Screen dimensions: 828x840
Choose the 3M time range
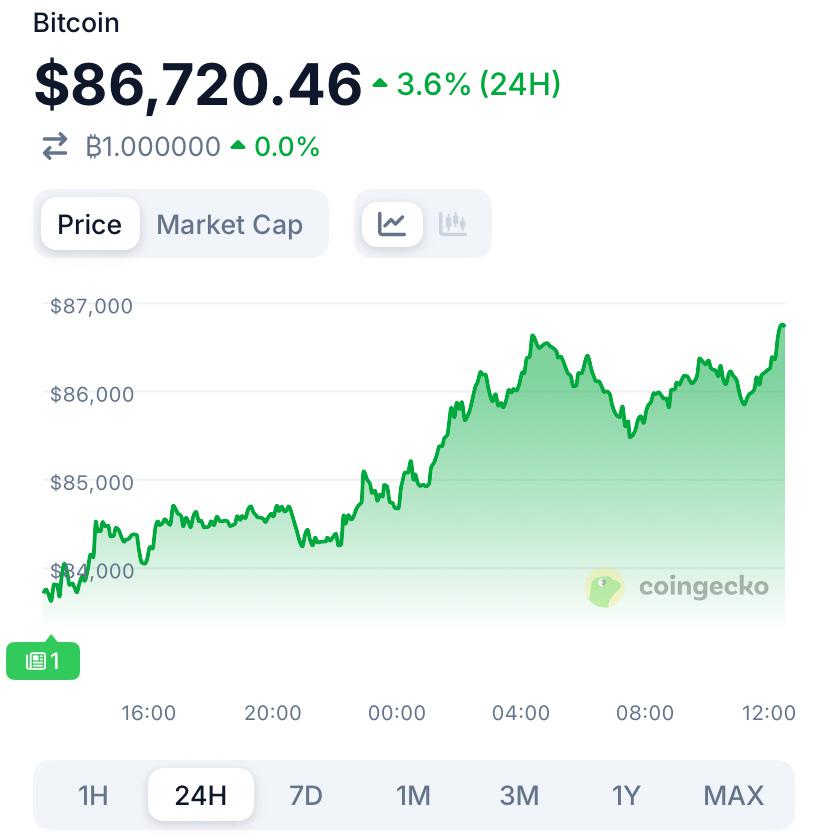519,796
